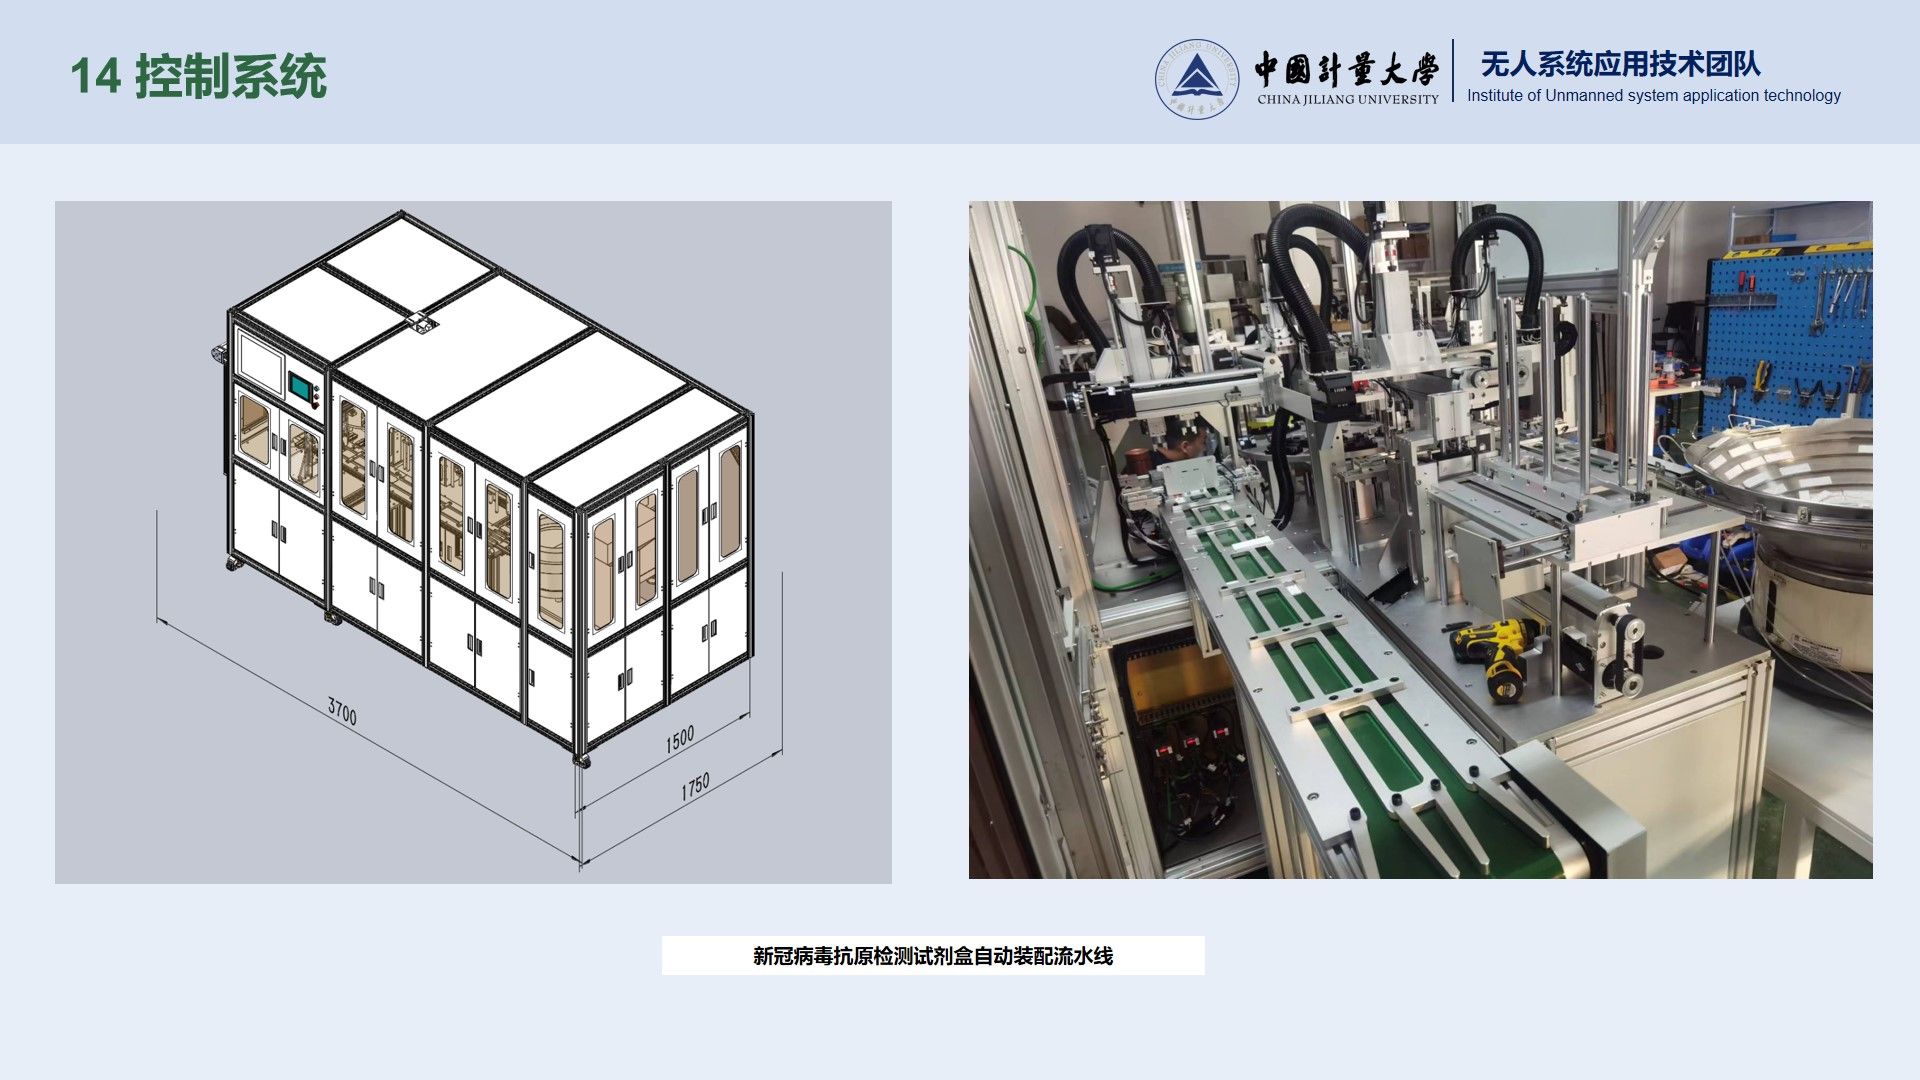Click the green touchscreen panel on cabinet

pyautogui.click(x=300, y=385)
